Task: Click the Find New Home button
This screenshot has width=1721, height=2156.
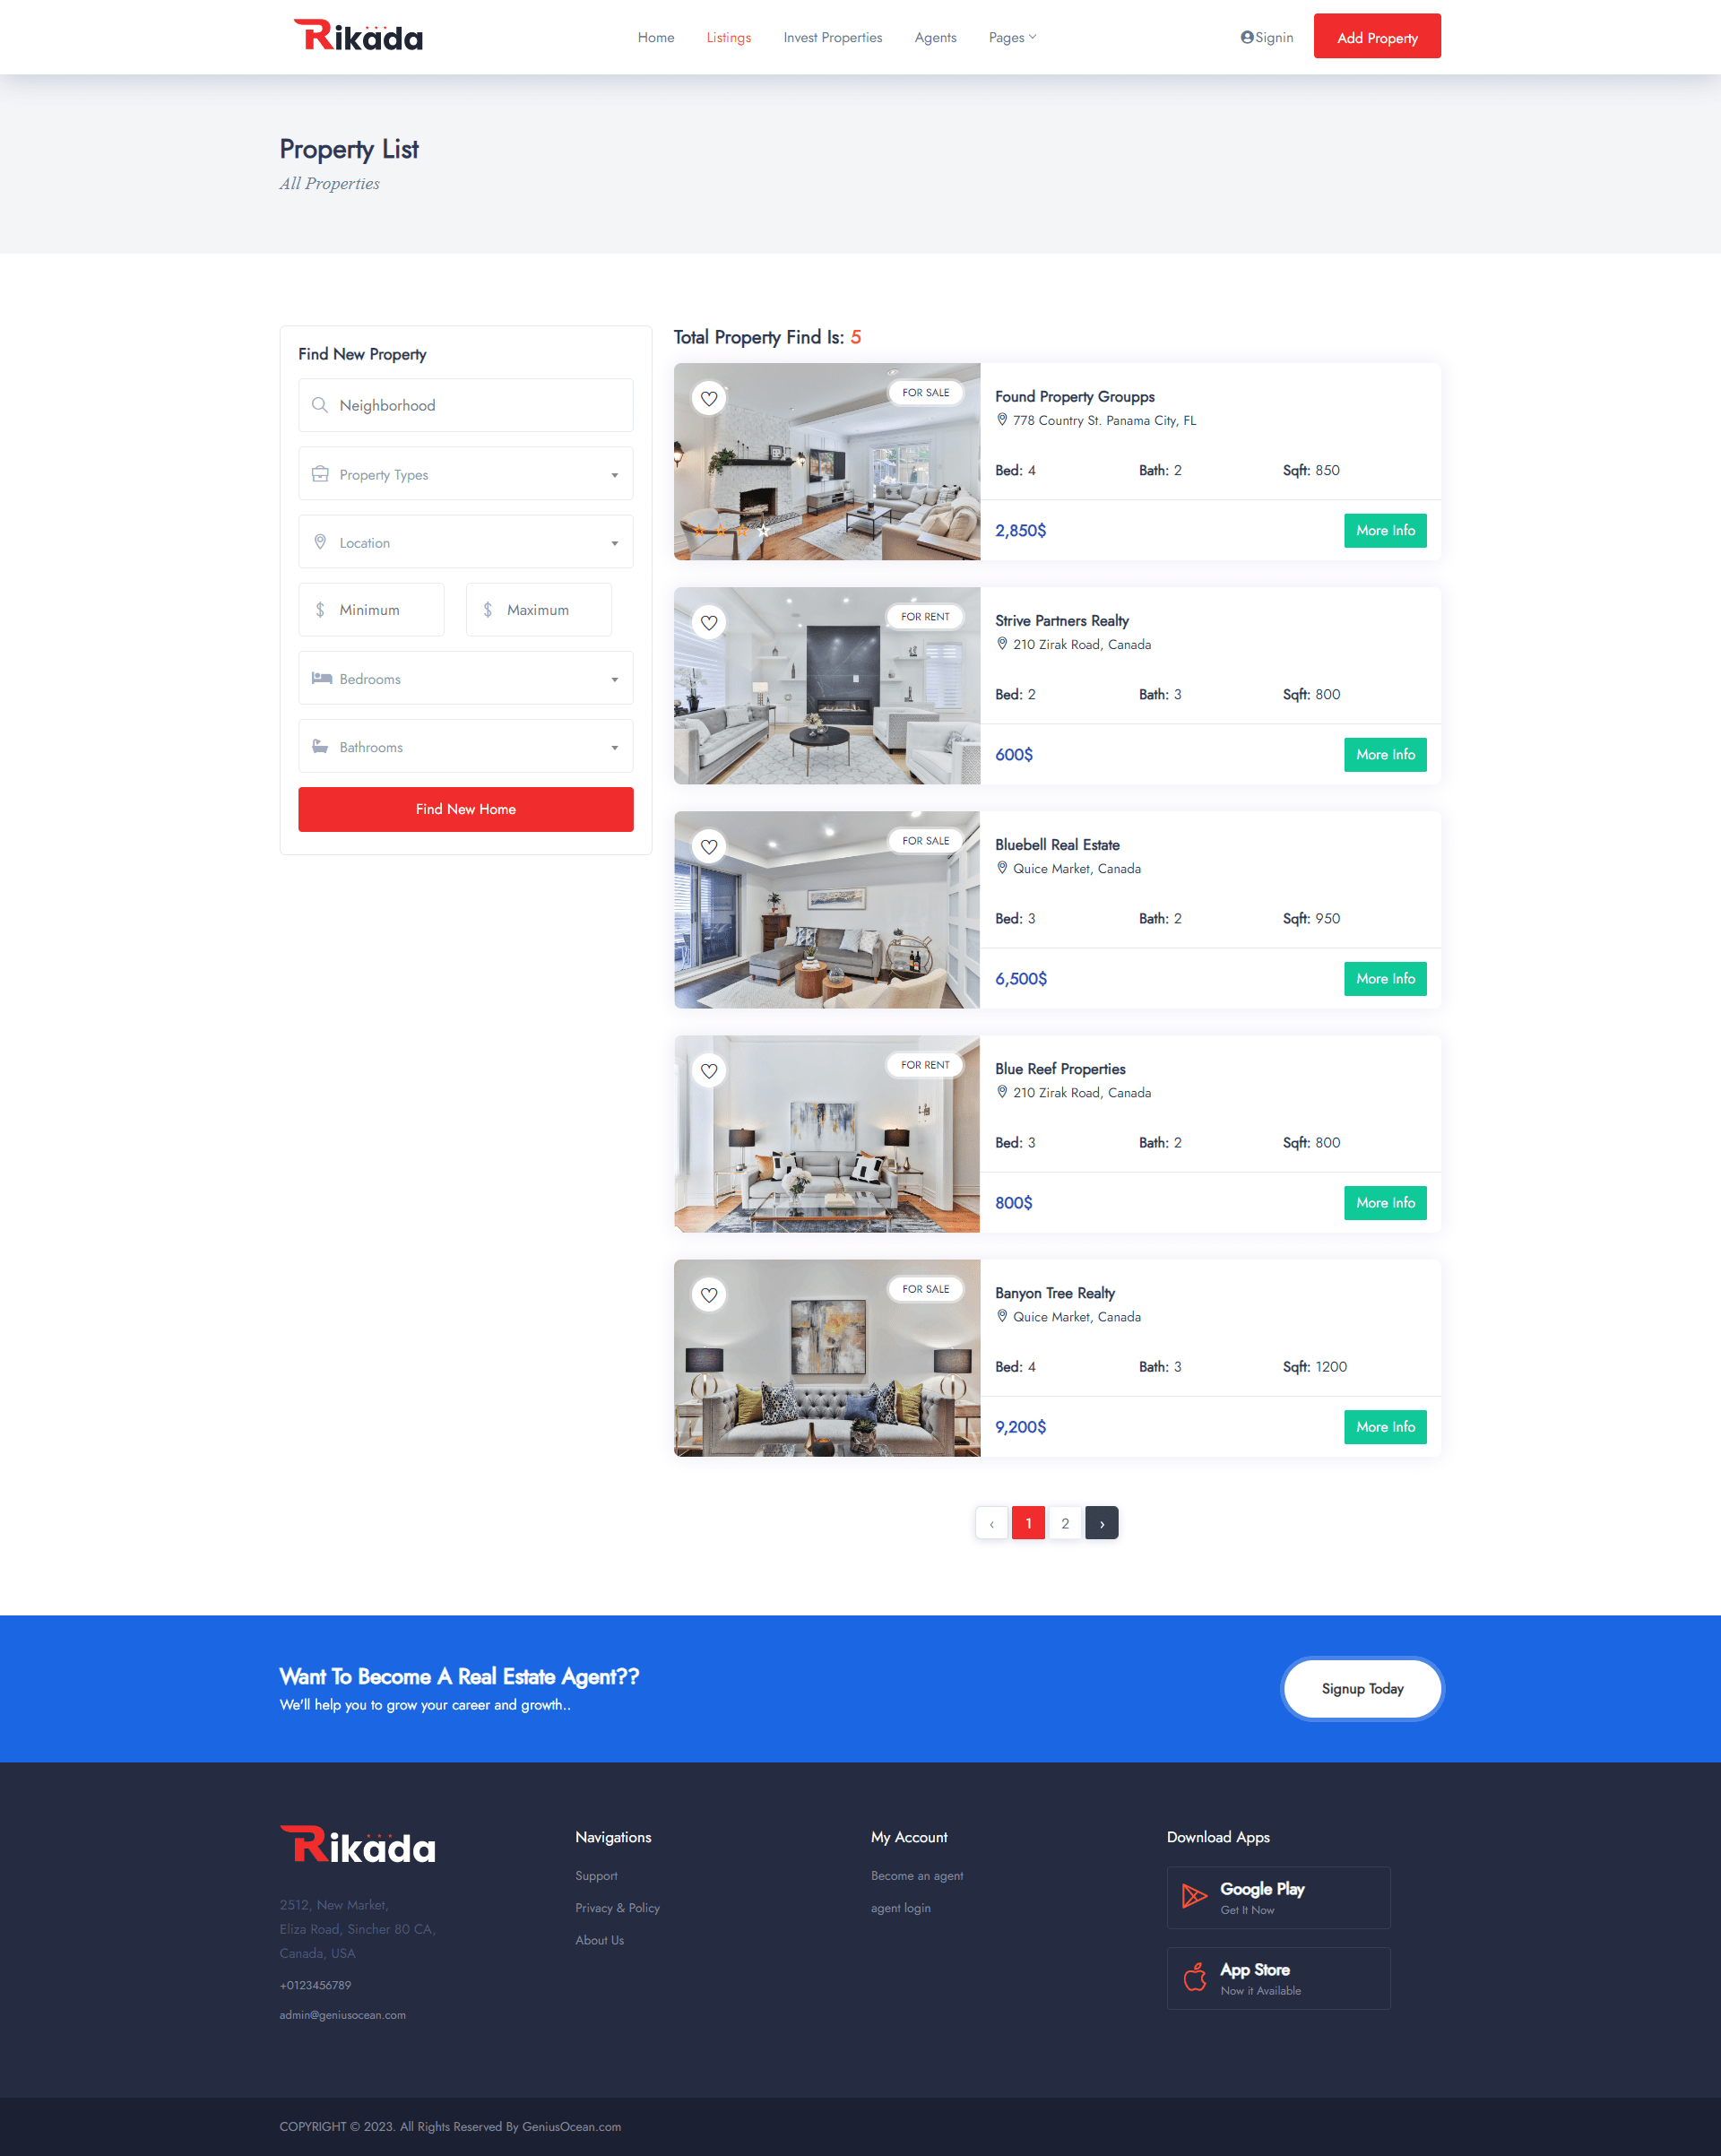Action: (x=465, y=809)
